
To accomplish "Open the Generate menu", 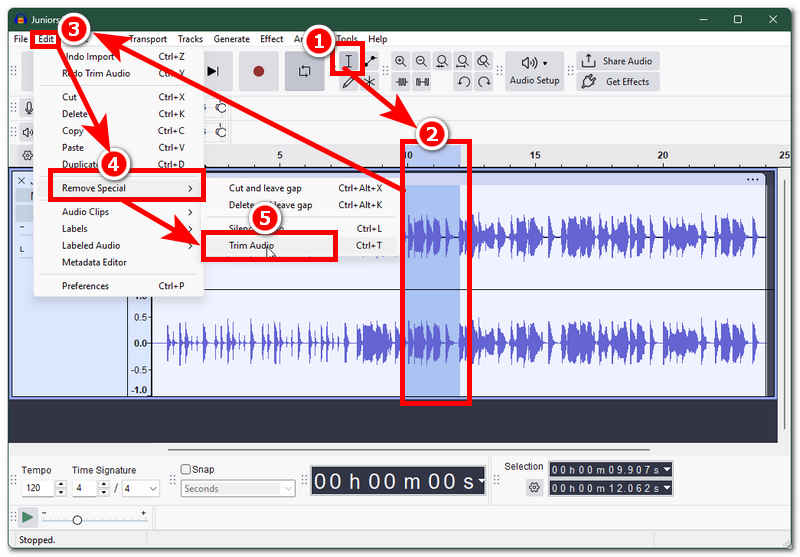I will [x=231, y=39].
